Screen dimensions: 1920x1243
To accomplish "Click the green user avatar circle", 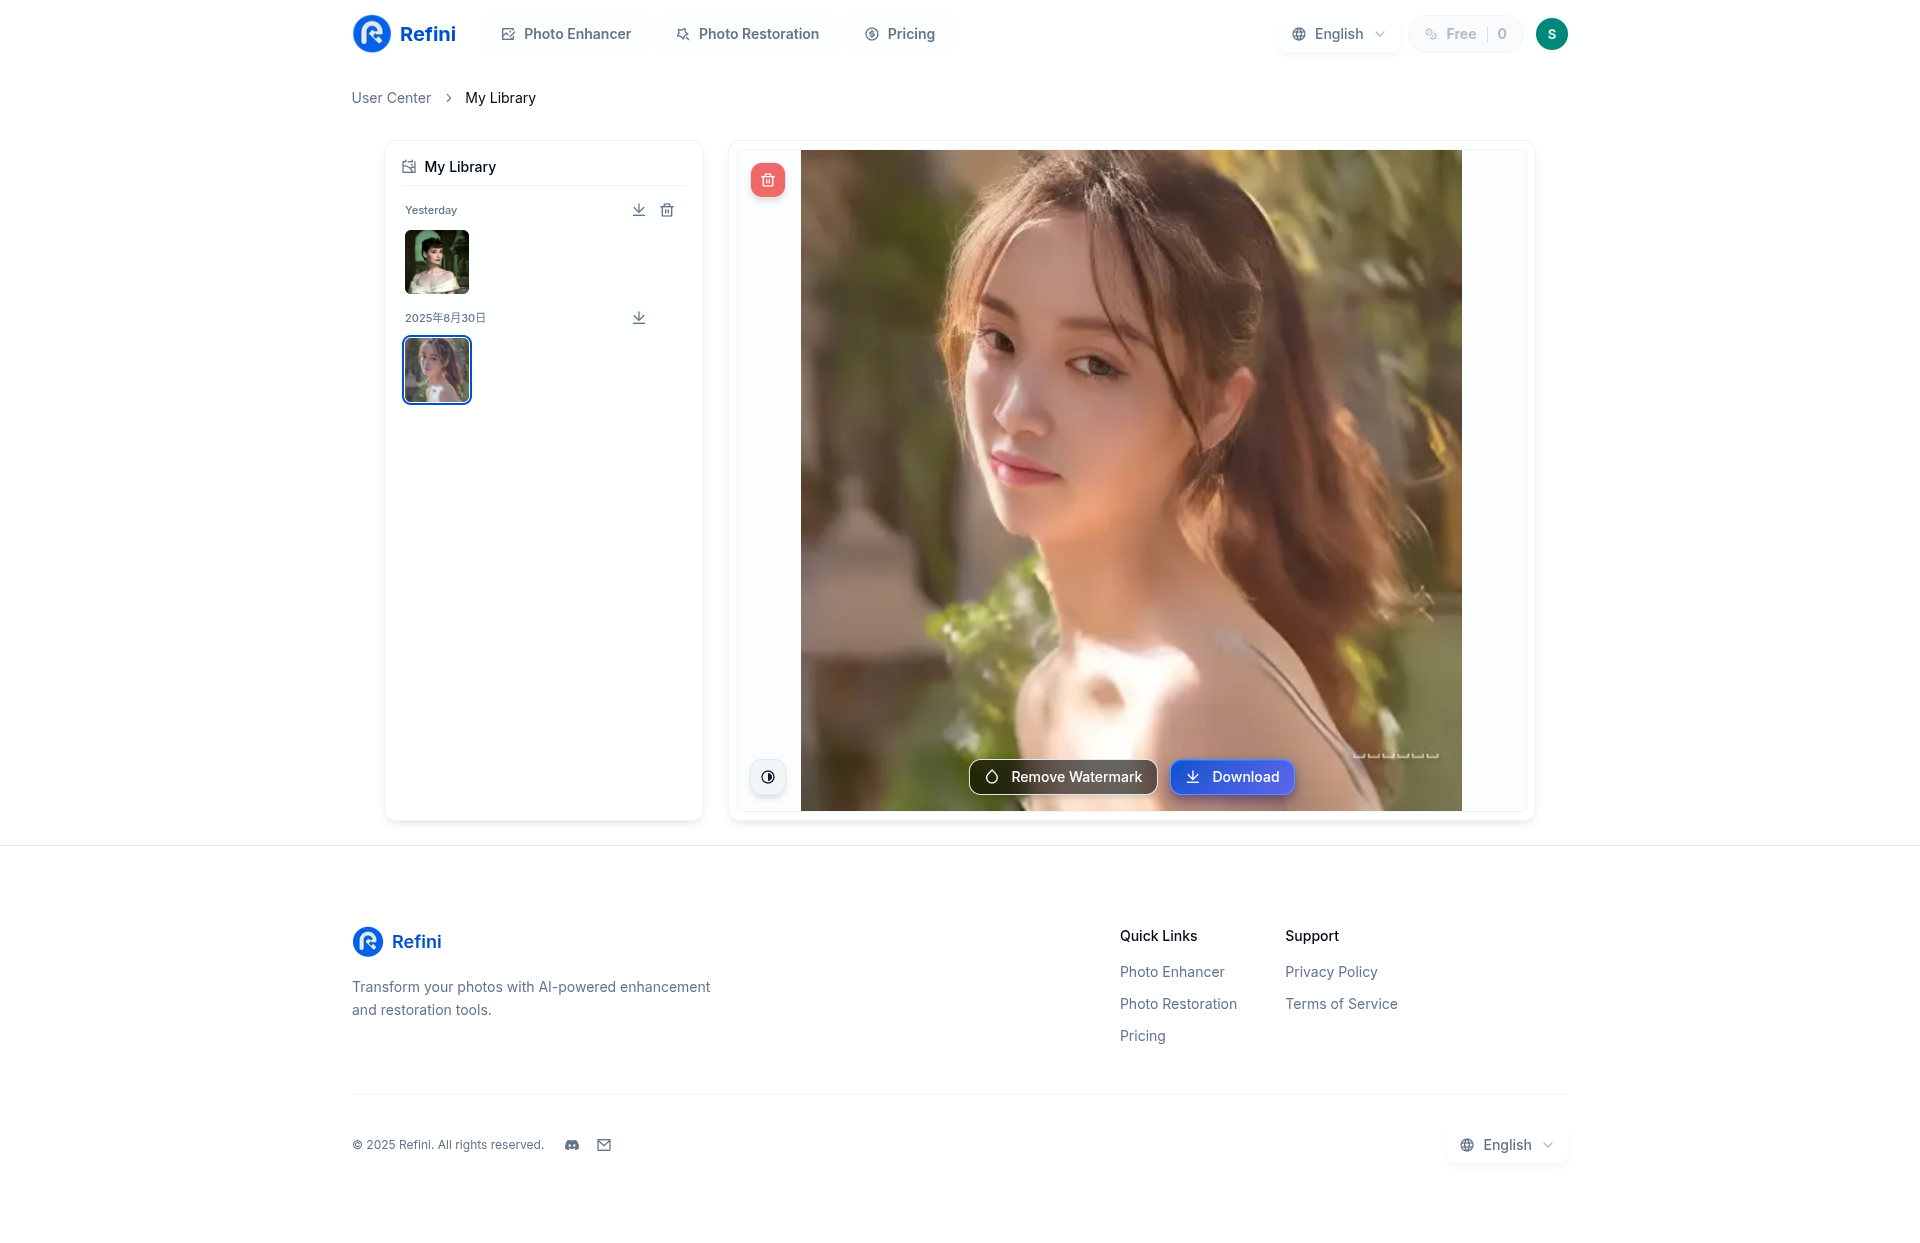I will click(1551, 33).
